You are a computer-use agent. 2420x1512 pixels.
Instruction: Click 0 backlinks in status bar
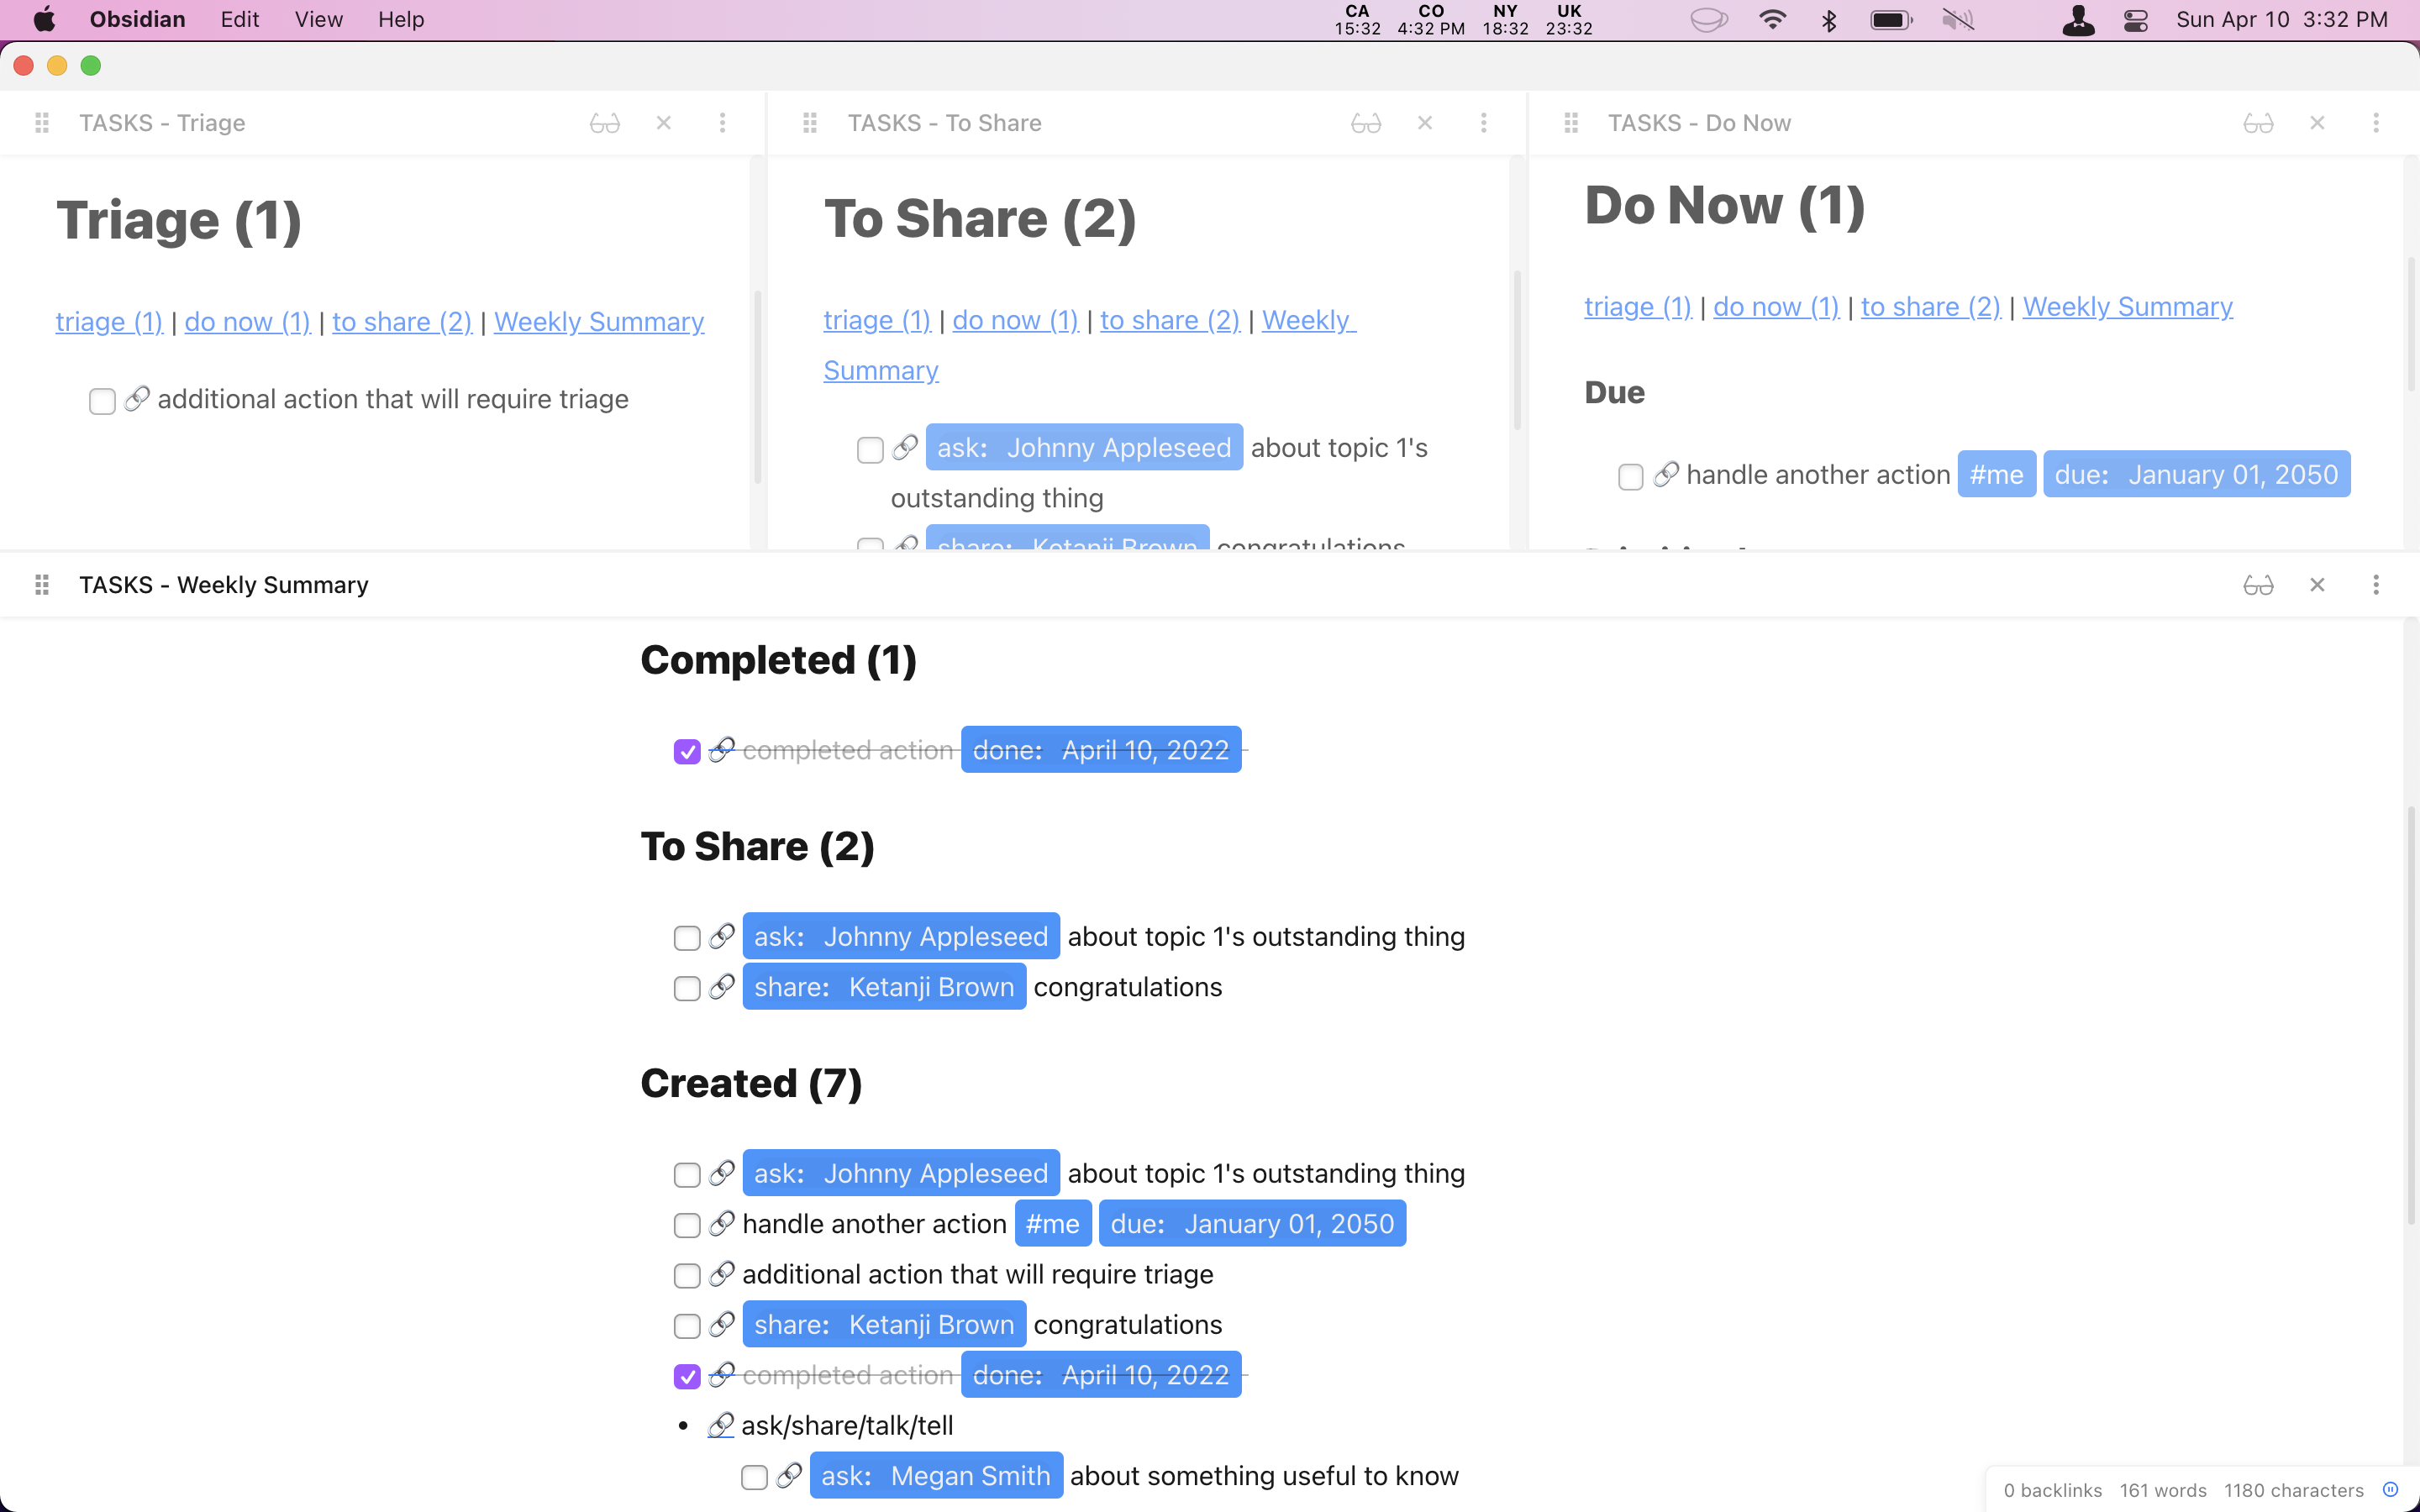click(x=2053, y=1490)
